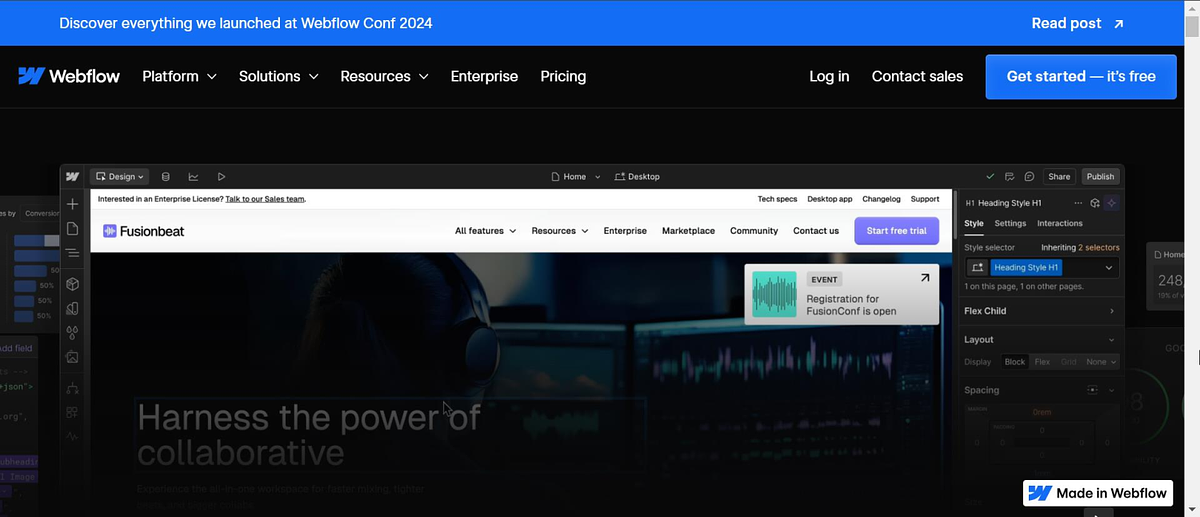Select Block display option
Image resolution: width=1200 pixels, height=517 pixels.
1015,362
